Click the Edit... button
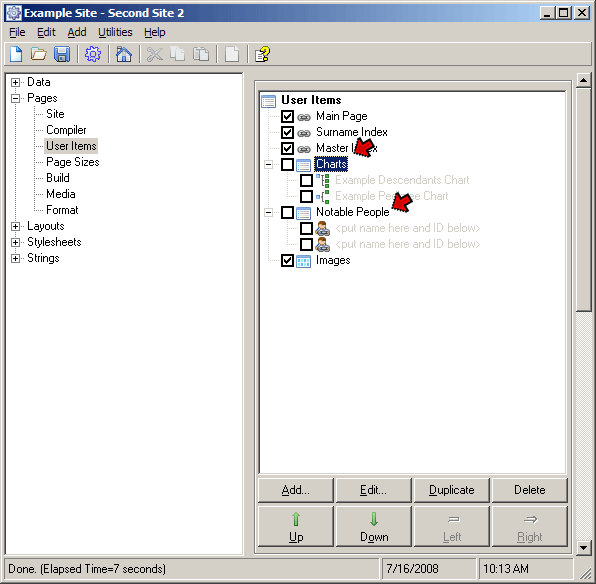Screen dimensions: 596x584 pos(374,490)
